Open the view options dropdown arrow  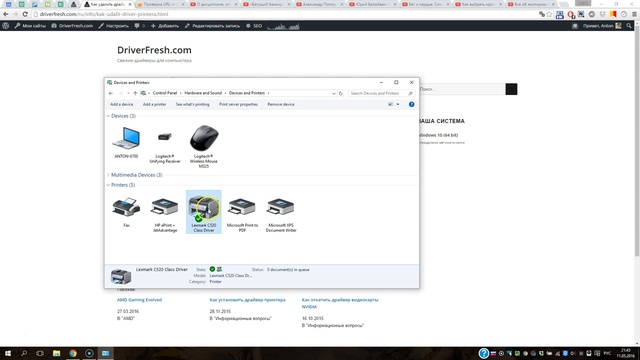pyautogui.click(x=398, y=104)
